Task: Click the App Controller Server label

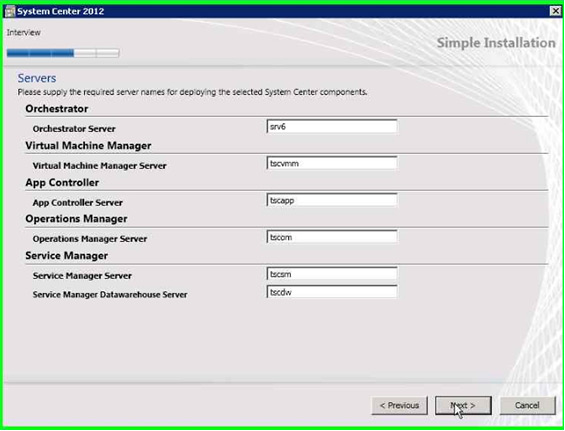Action: 77,203
